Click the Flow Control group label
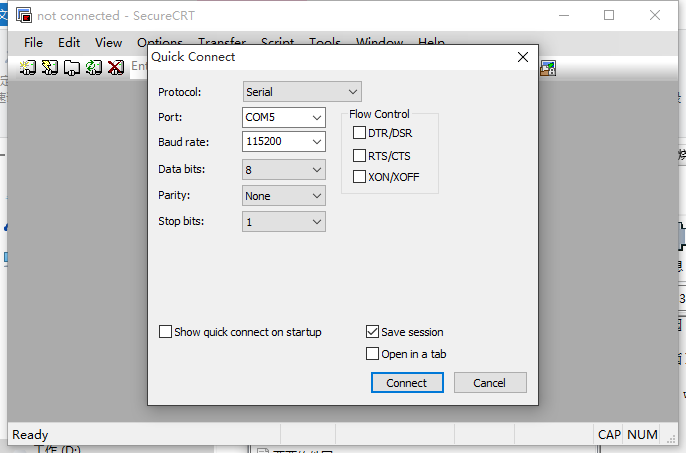The image size is (686, 453). point(379,114)
